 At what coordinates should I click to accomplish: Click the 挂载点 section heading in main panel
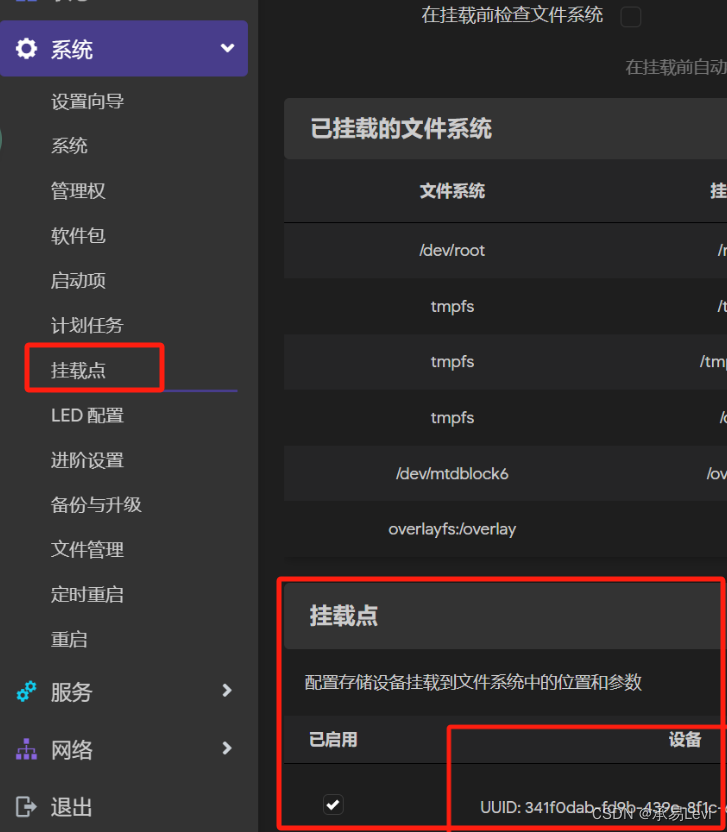coord(344,616)
